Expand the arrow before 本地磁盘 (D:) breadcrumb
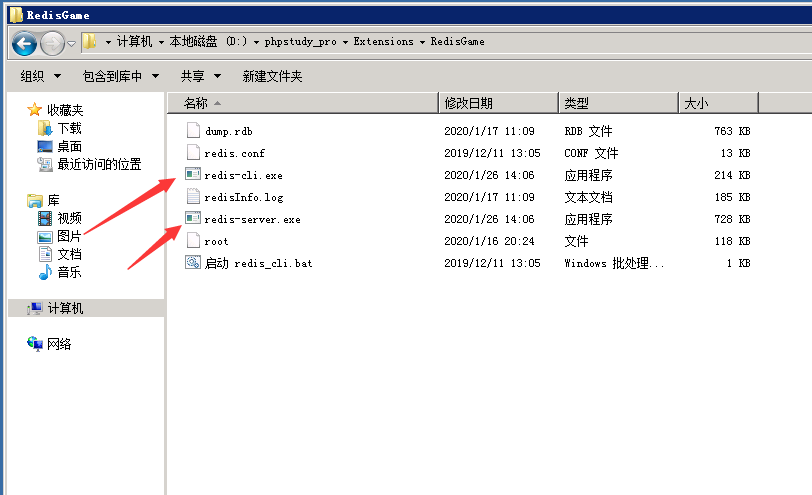This screenshot has width=812, height=495. pyautogui.click(x=161, y=42)
